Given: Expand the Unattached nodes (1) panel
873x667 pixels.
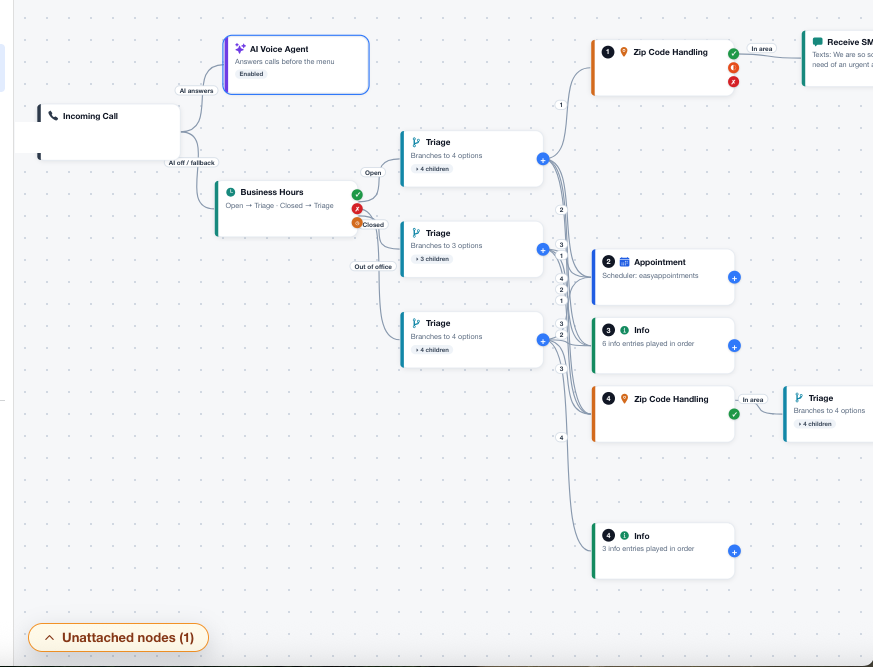Looking at the screenshot, I should pyautogui.click(x=119, y=637).
